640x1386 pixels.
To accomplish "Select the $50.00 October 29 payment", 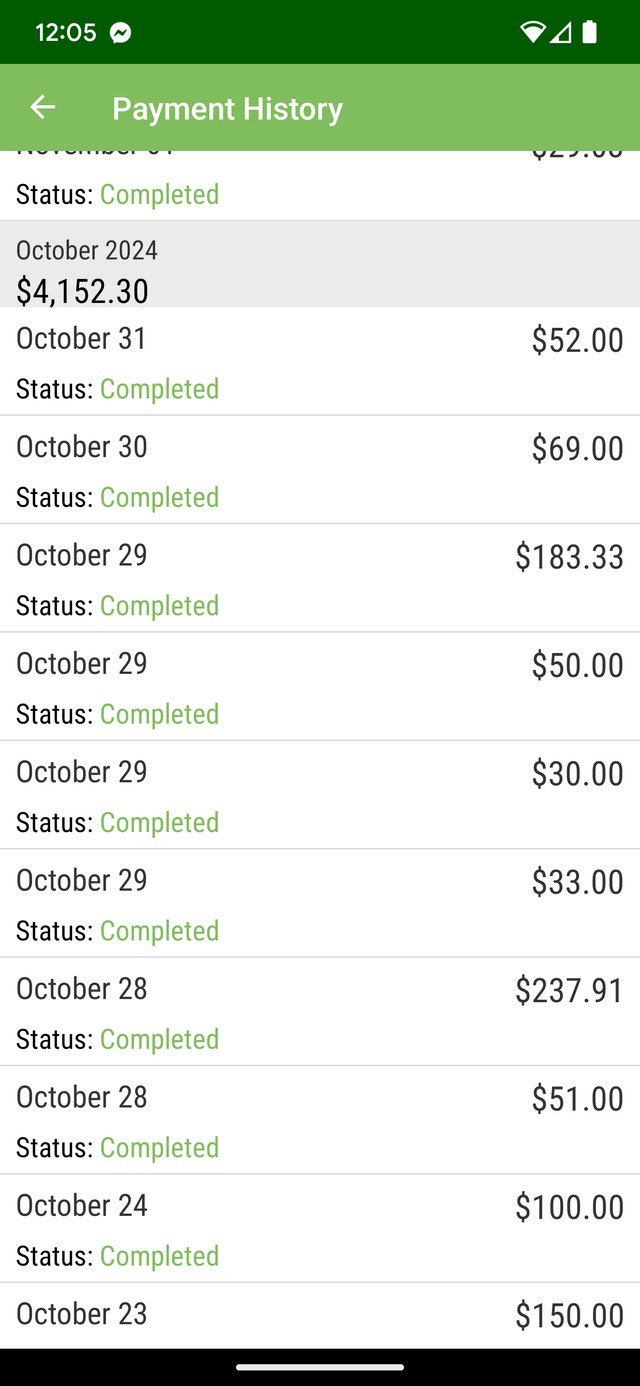I will [320, 687].
